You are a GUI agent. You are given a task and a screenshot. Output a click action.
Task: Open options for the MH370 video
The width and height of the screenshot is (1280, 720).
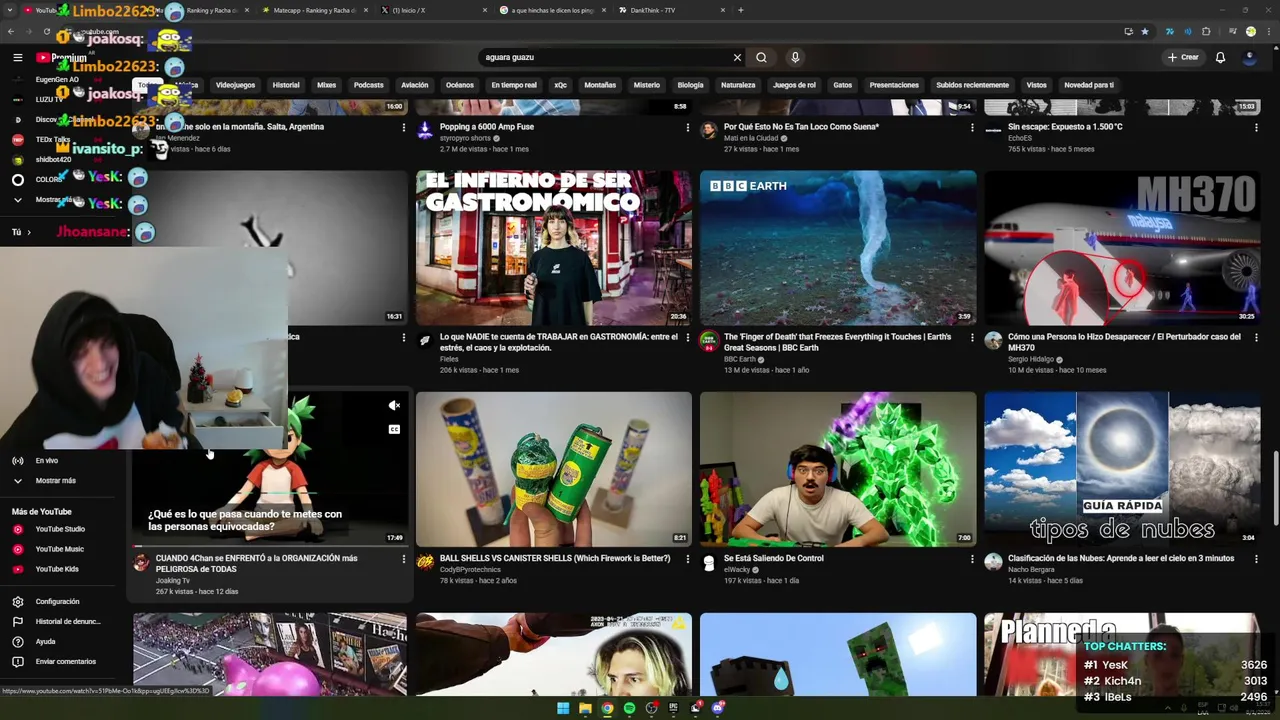1256,338
